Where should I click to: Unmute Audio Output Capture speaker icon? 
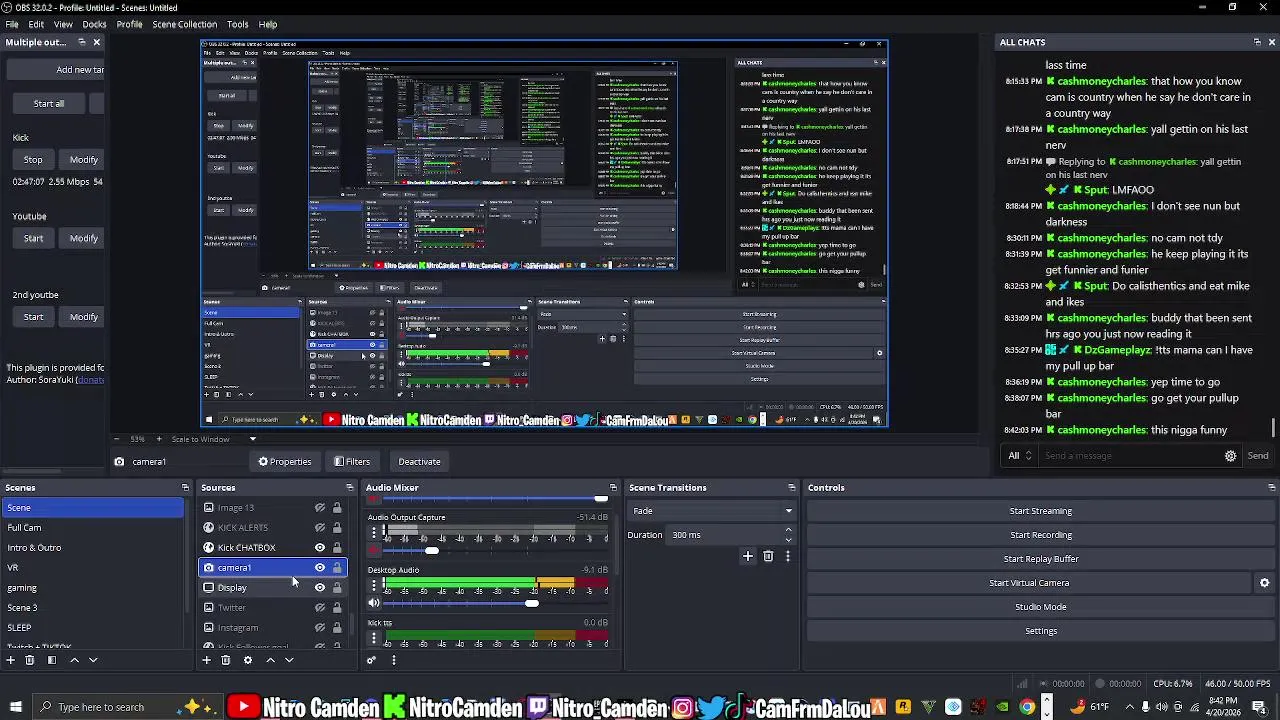click(374, 550)
